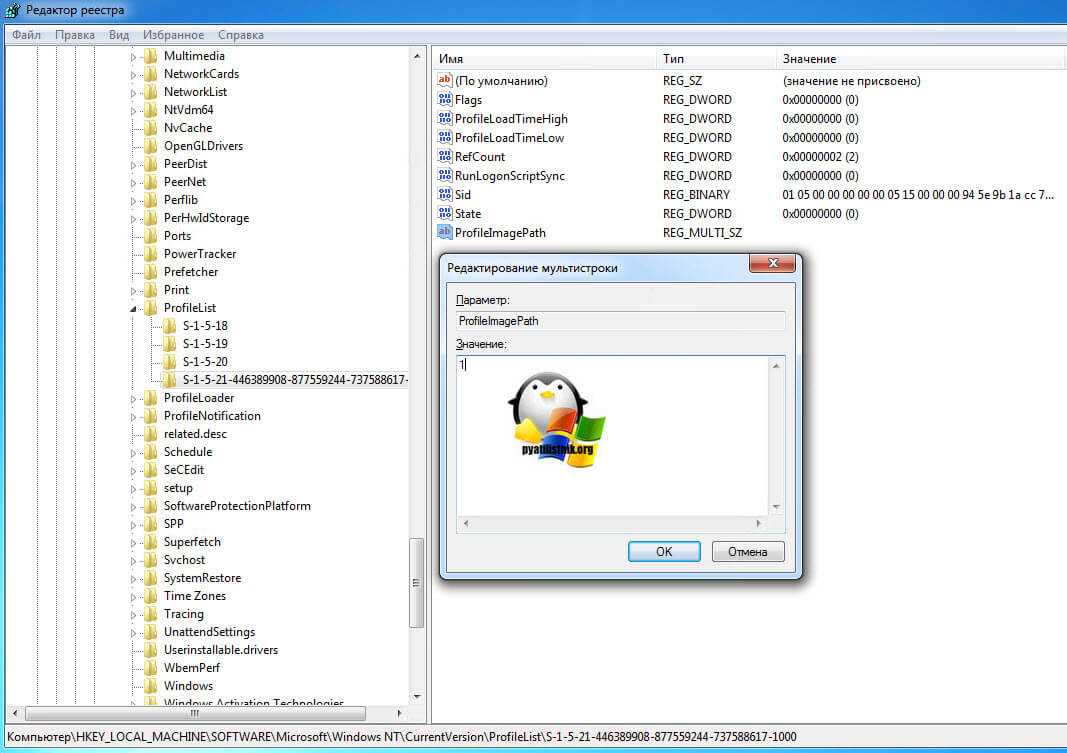This screenshot has width=1067, height=753.
Task: Click the ProfileImagePath string value icon
Action: (x=445, y=233)
